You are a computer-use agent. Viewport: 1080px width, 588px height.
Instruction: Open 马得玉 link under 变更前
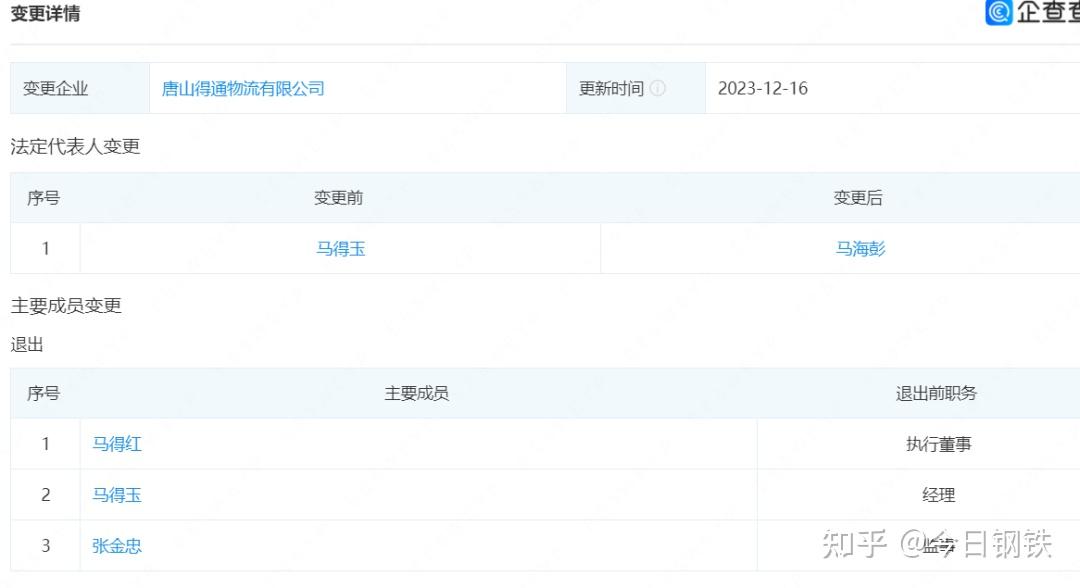(340, 249)
